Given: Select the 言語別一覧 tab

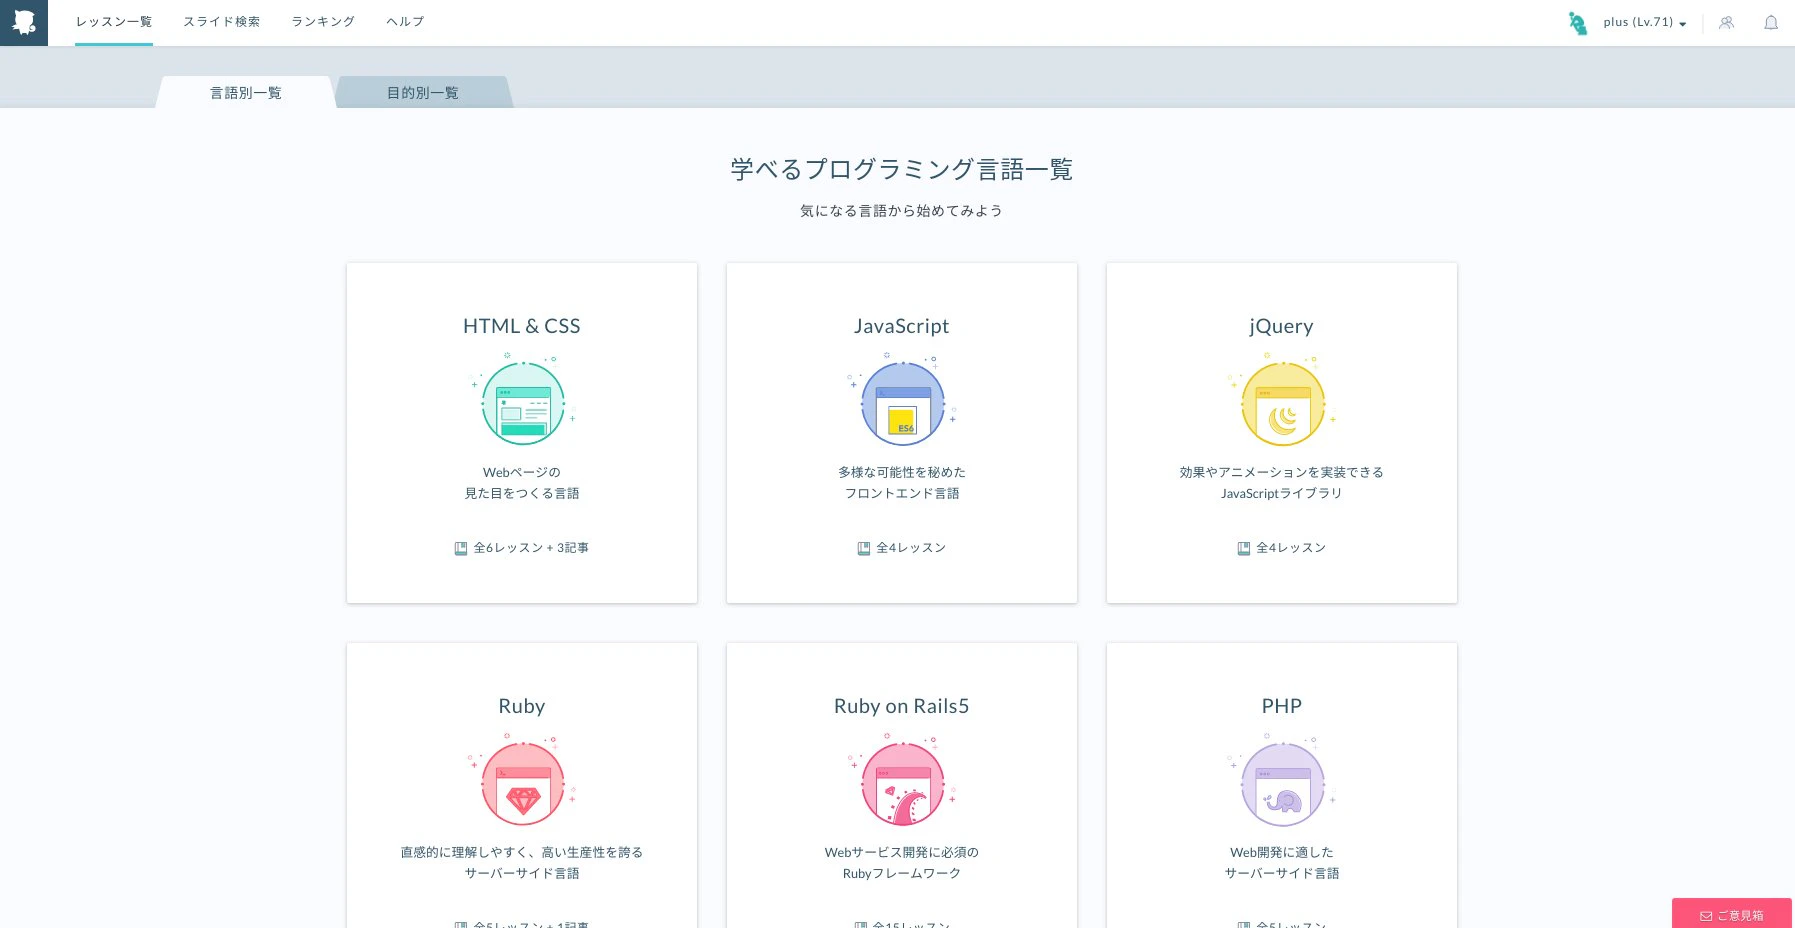Looking at the screenshot, I should tap(246, 93).
